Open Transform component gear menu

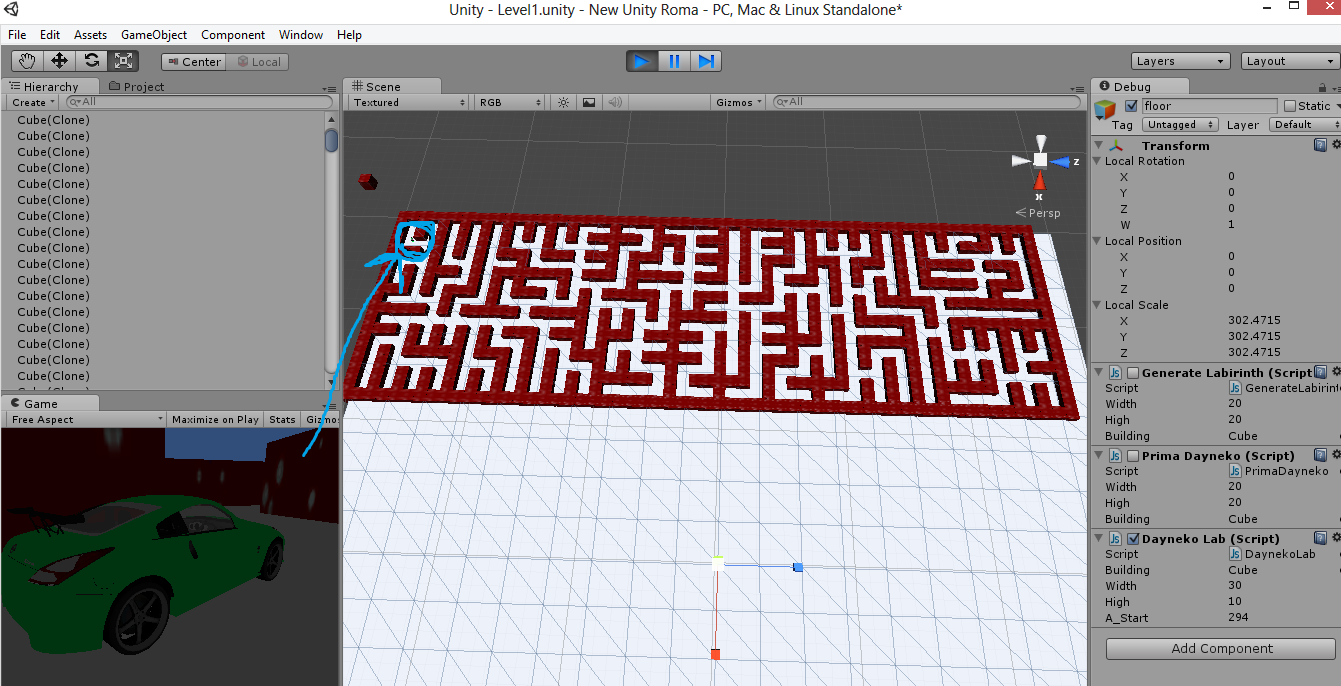[1336, 145]
